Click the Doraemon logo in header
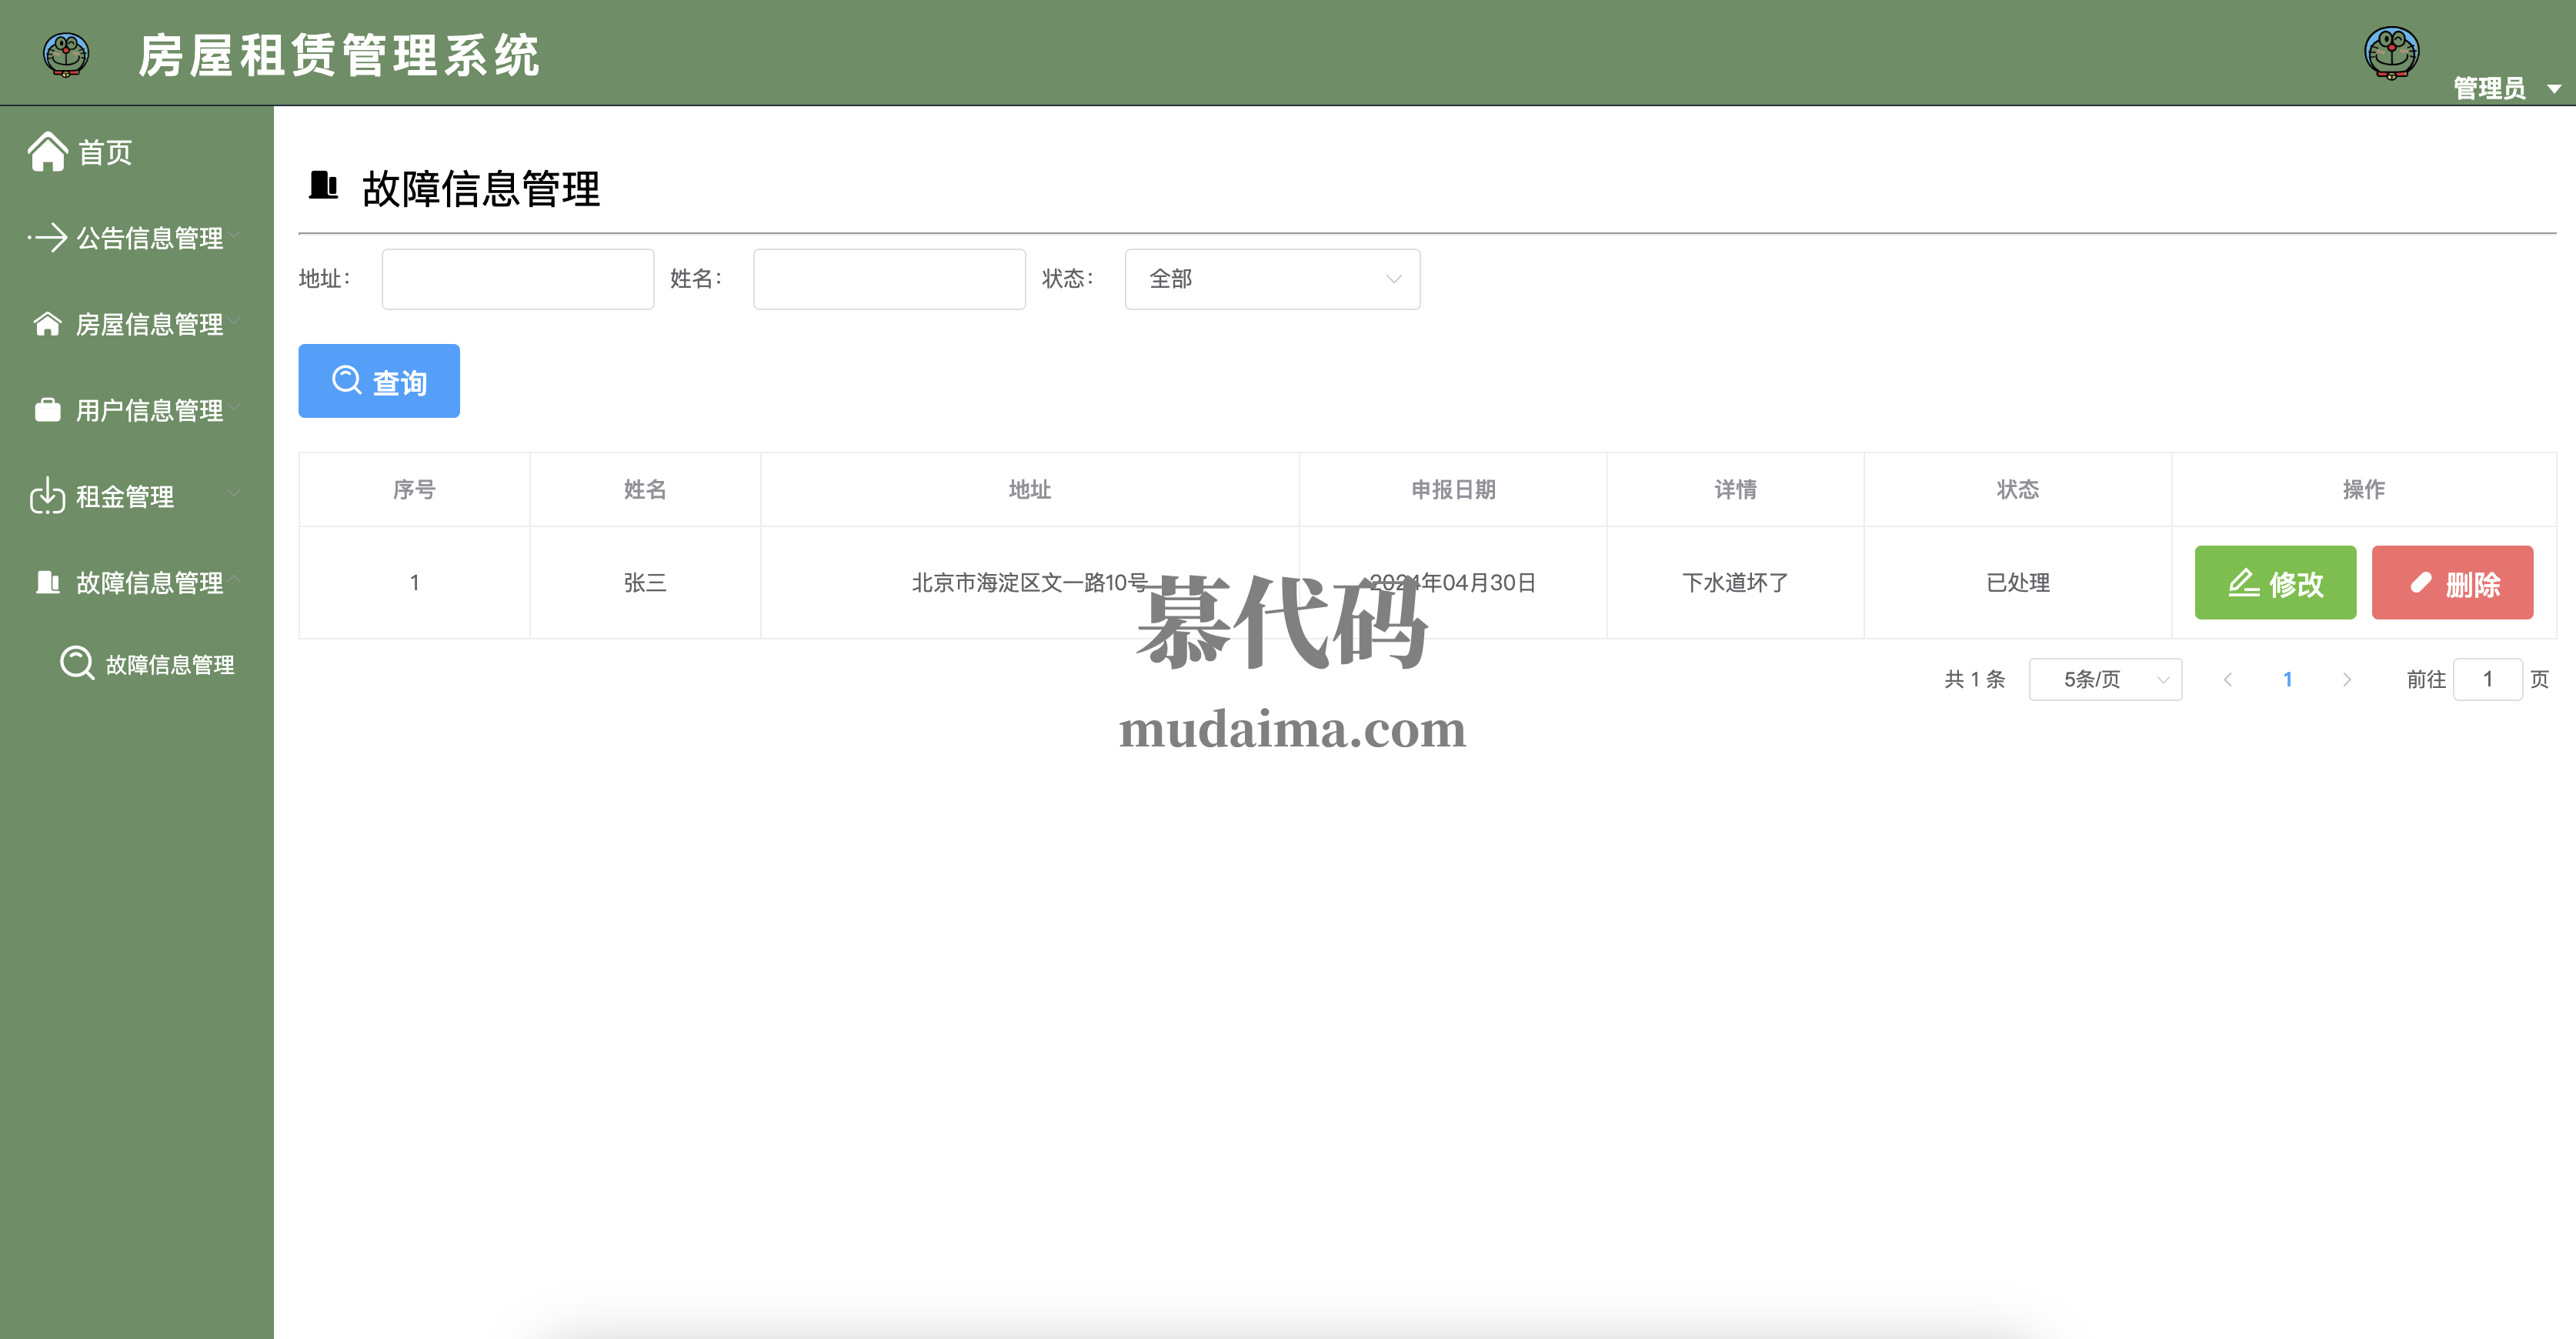The image size is (2576, 1339). coord(66,54)
